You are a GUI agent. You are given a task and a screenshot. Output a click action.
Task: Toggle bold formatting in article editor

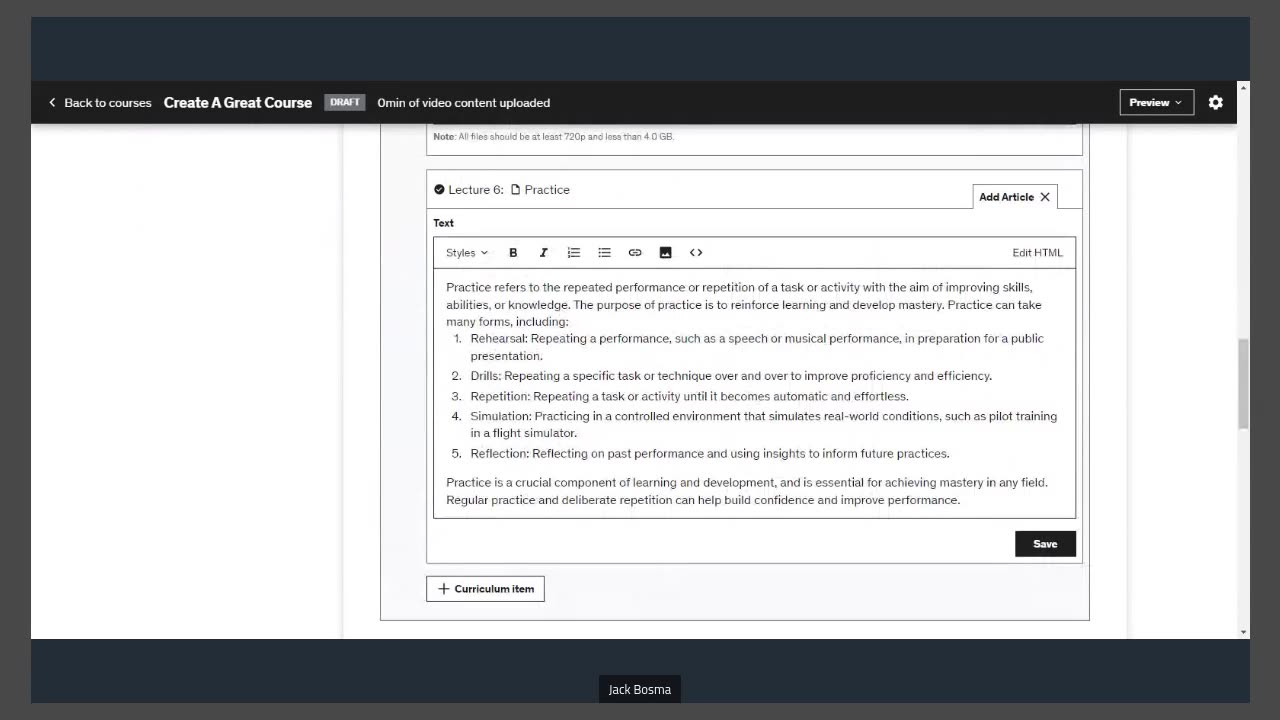point(513,253)
